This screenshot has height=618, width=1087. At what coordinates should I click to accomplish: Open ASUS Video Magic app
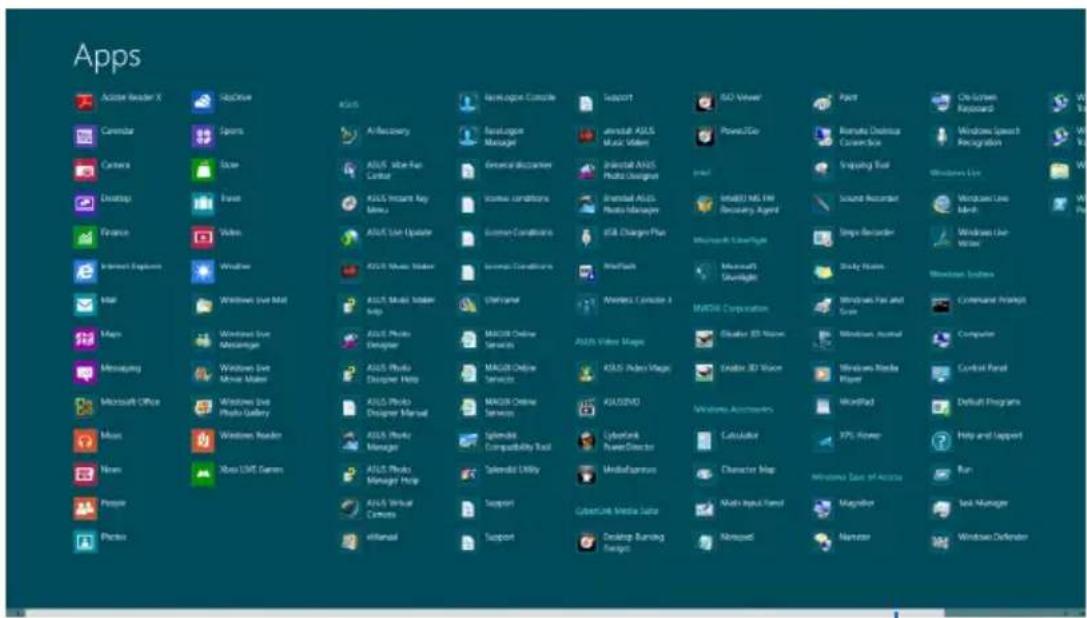(x=623, y=372)
